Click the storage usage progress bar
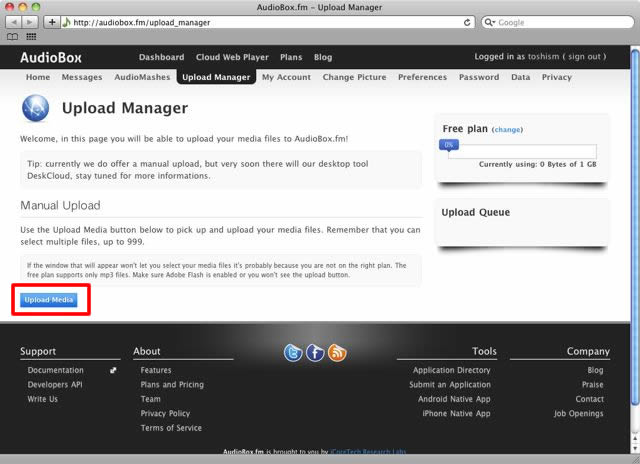The width and height of the screenshot is (640, 464). point(522,151)
